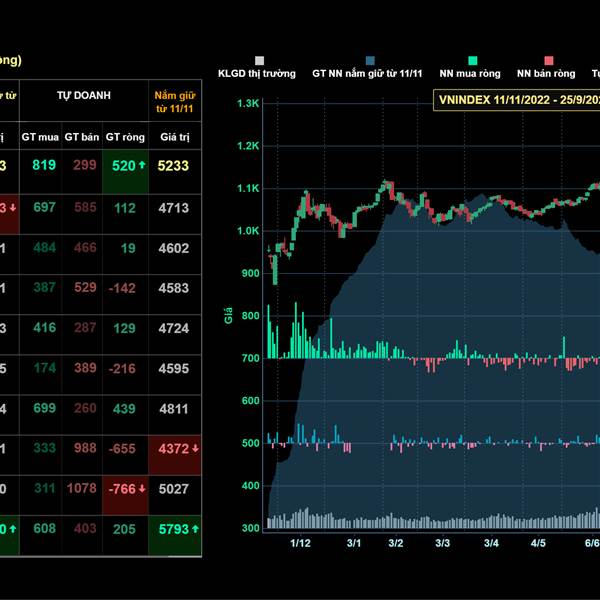Select the 'NN mua ròng' legend label
Screen dimensions: 600x600
pos(470,73)
